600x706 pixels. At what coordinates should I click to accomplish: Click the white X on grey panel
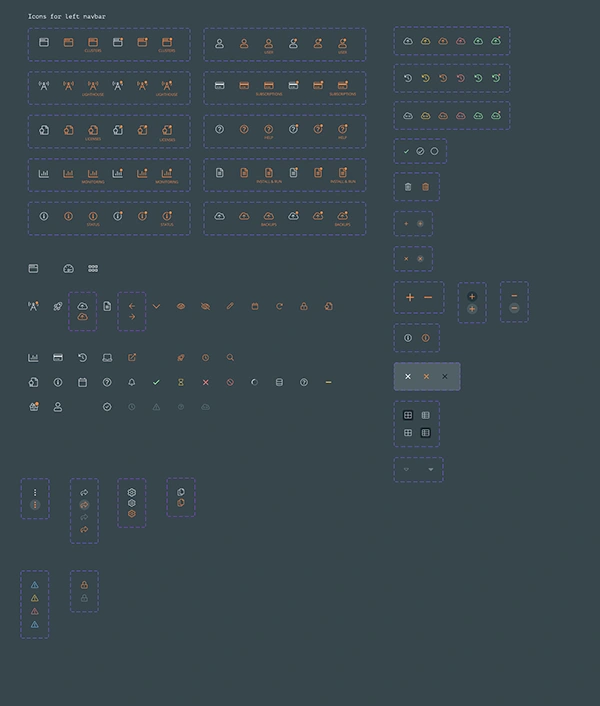(408, 376)
